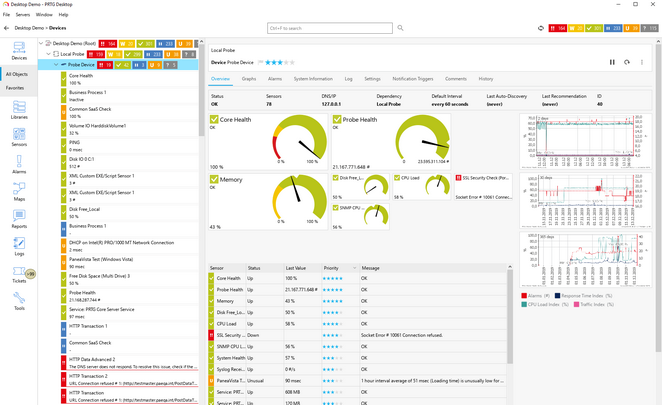Collapse the Probe Device tree node
This screenshot has height=405, width=662.
[x=56, y=65]
